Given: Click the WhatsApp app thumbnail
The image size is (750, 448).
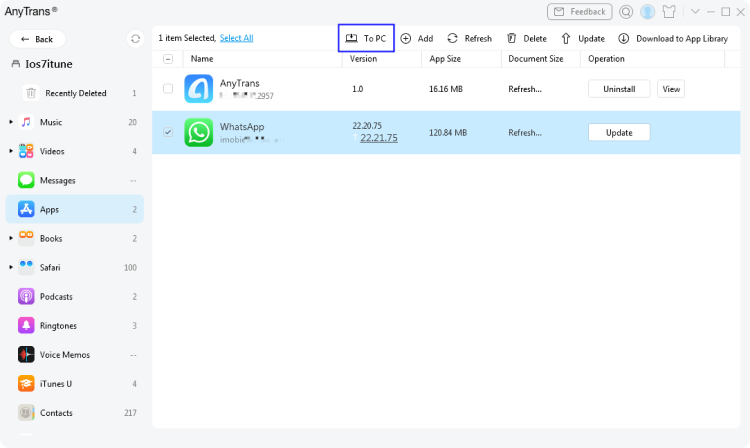Looking at the screenshot, I should click(x=199, y=132).
